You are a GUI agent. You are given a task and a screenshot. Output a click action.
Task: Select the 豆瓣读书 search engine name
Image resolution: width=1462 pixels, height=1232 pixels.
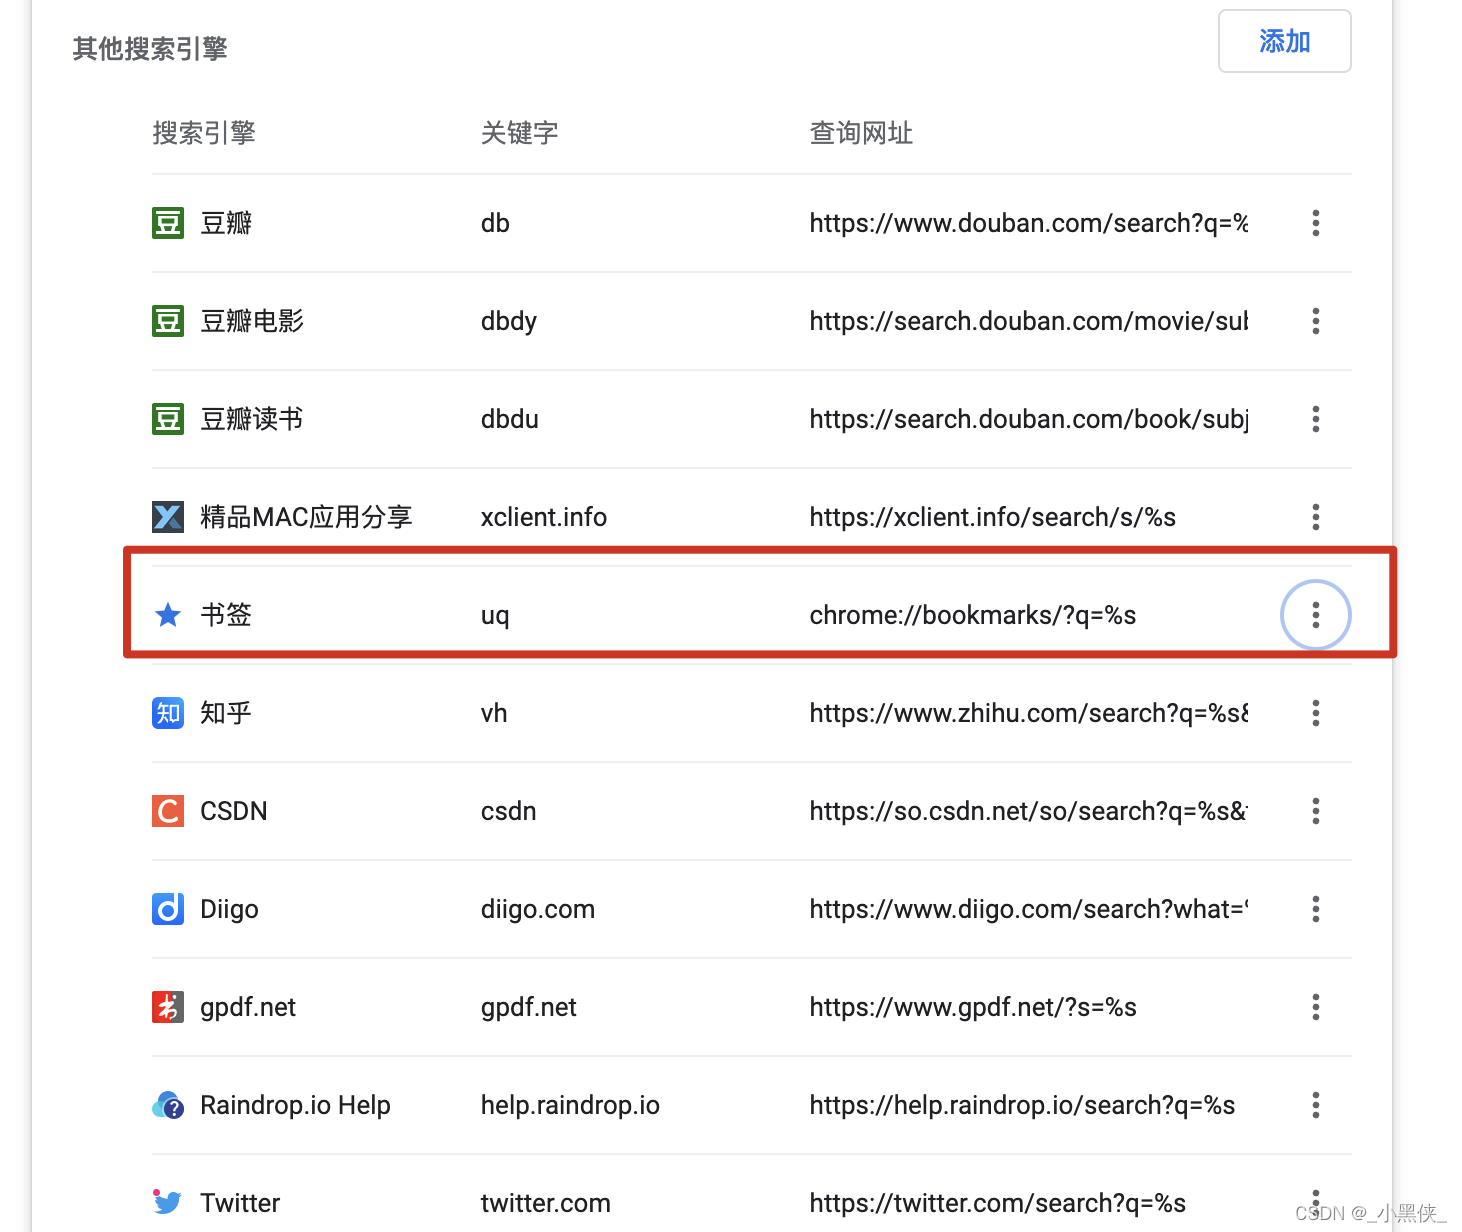(x=252, y=419)
